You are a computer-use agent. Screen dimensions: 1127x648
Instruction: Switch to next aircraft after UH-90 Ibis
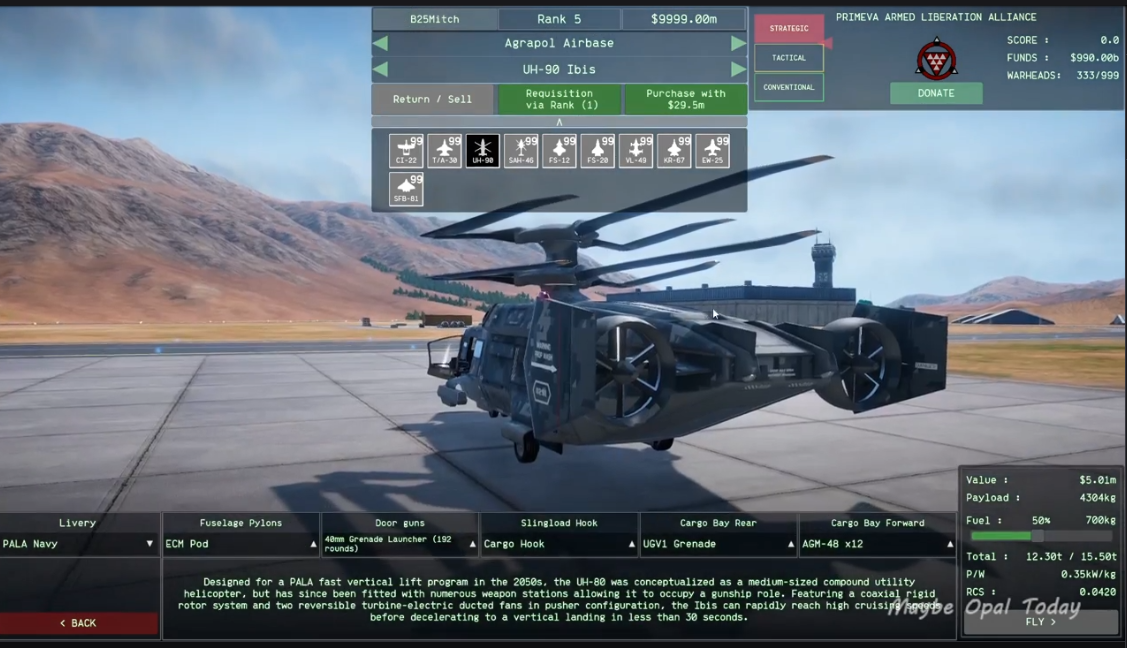pyautogui.click(x=738, y=69)
